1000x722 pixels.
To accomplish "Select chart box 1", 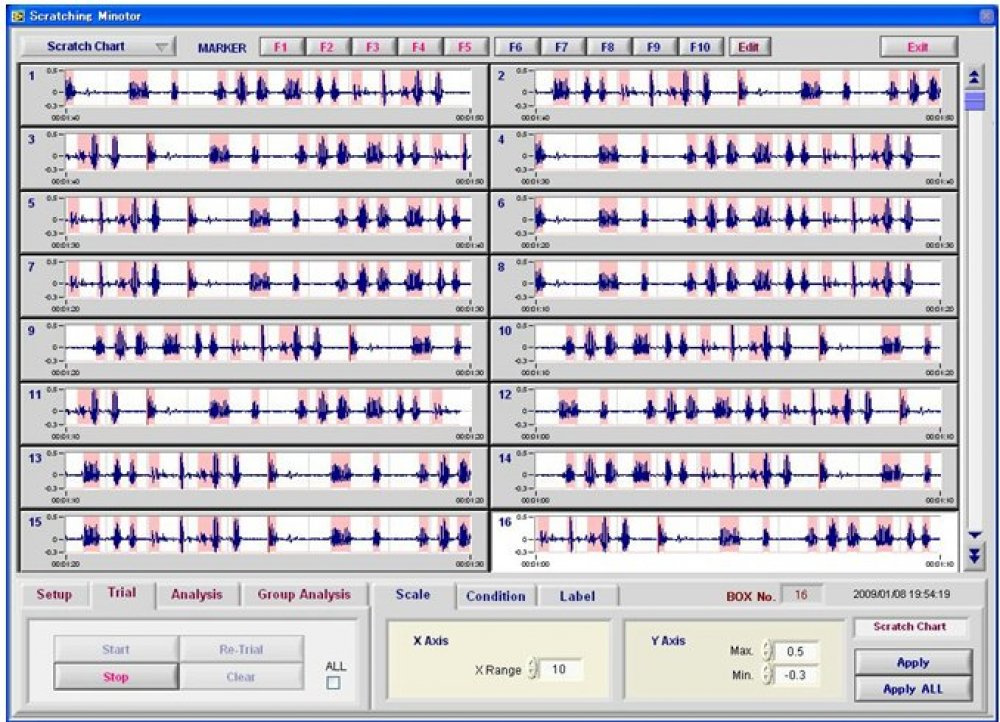I will pyautogui.click(x=254, y=94).
